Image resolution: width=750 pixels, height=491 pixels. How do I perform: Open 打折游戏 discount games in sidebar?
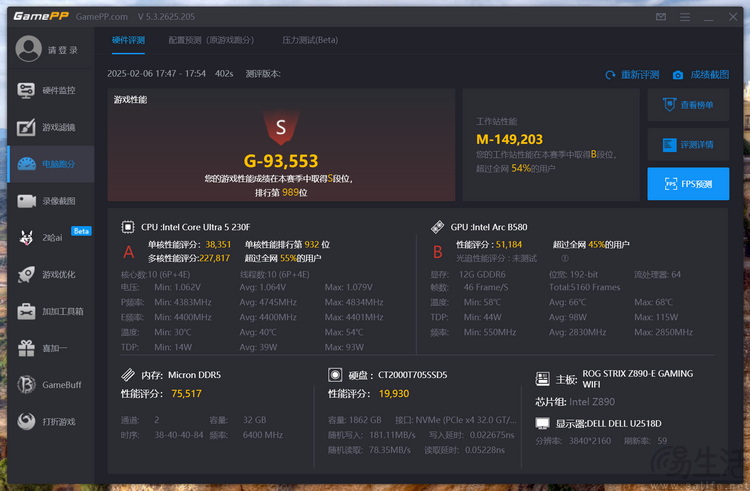coord(51,422)
